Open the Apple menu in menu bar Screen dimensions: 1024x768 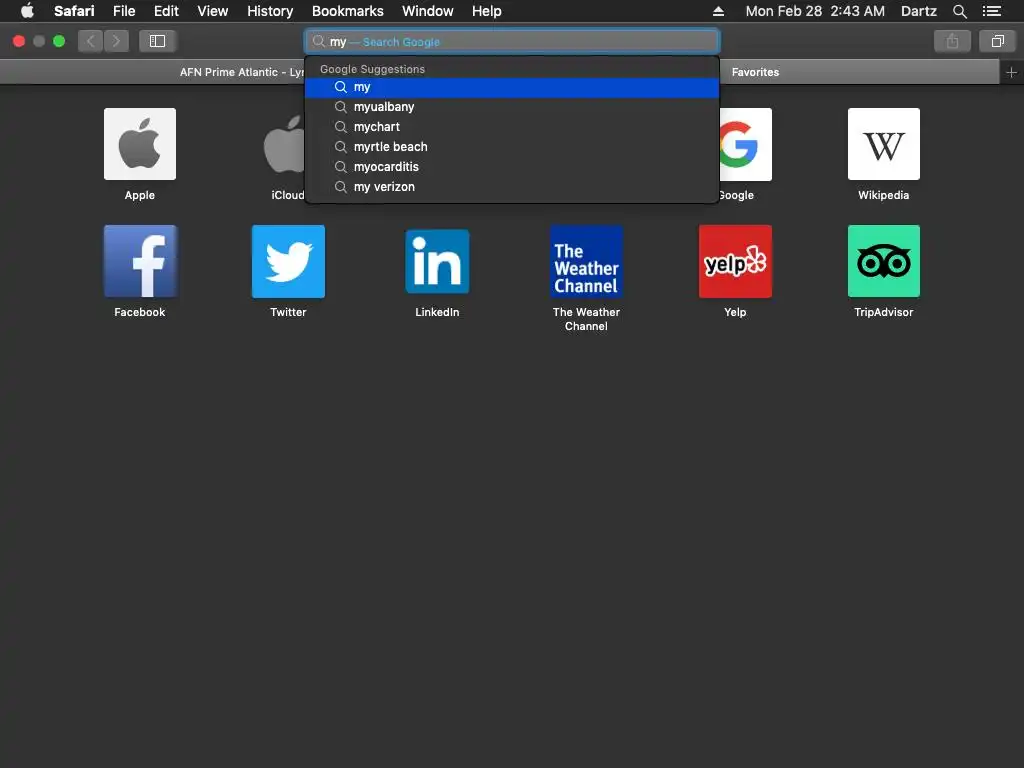point(27,11)
